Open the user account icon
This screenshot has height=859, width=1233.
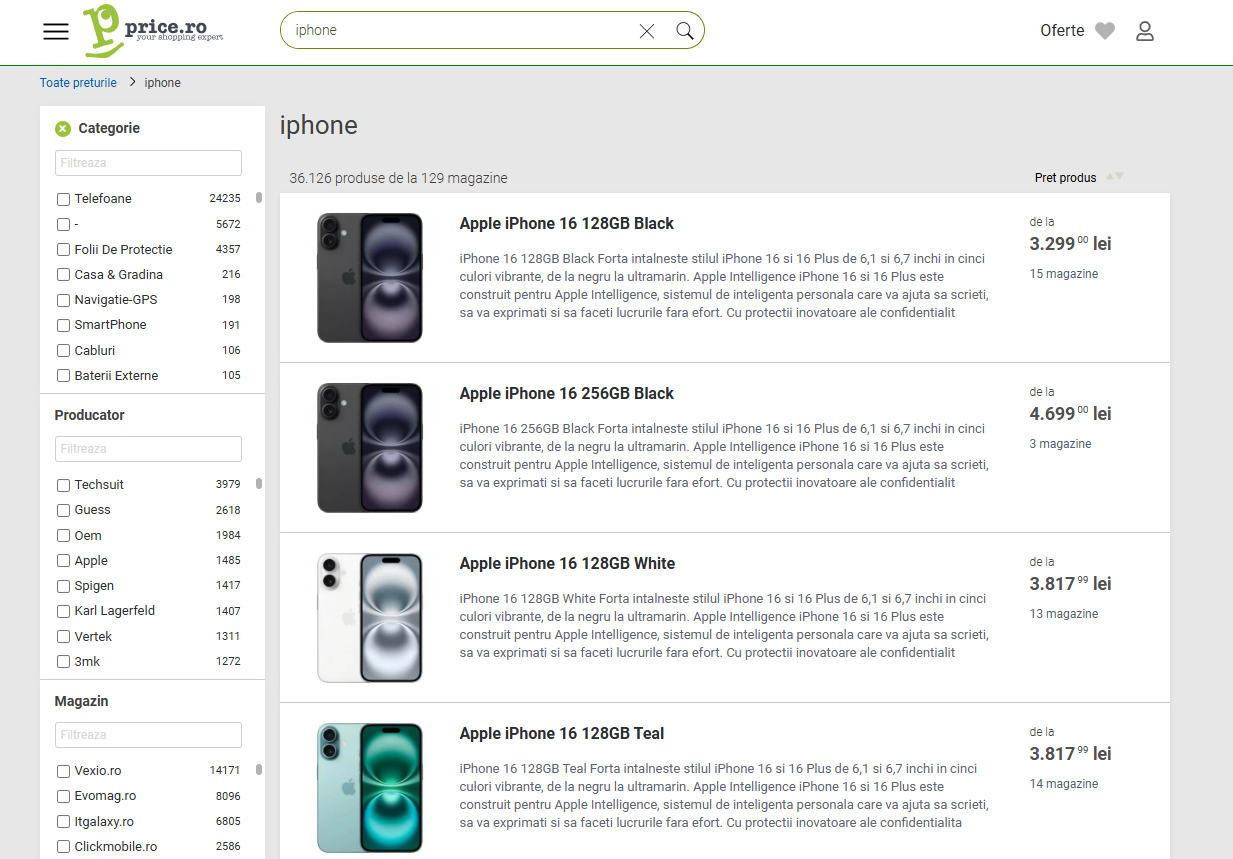[x=1145, y=31]
